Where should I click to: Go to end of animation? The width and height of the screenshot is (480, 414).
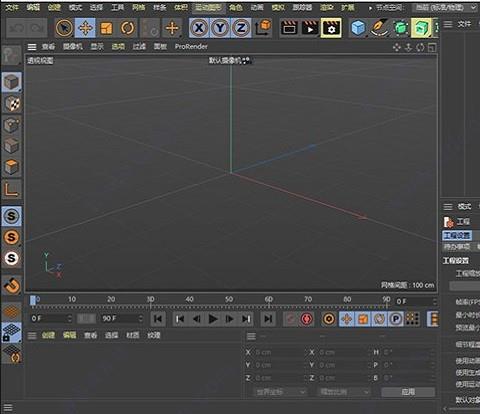(268, 319)
